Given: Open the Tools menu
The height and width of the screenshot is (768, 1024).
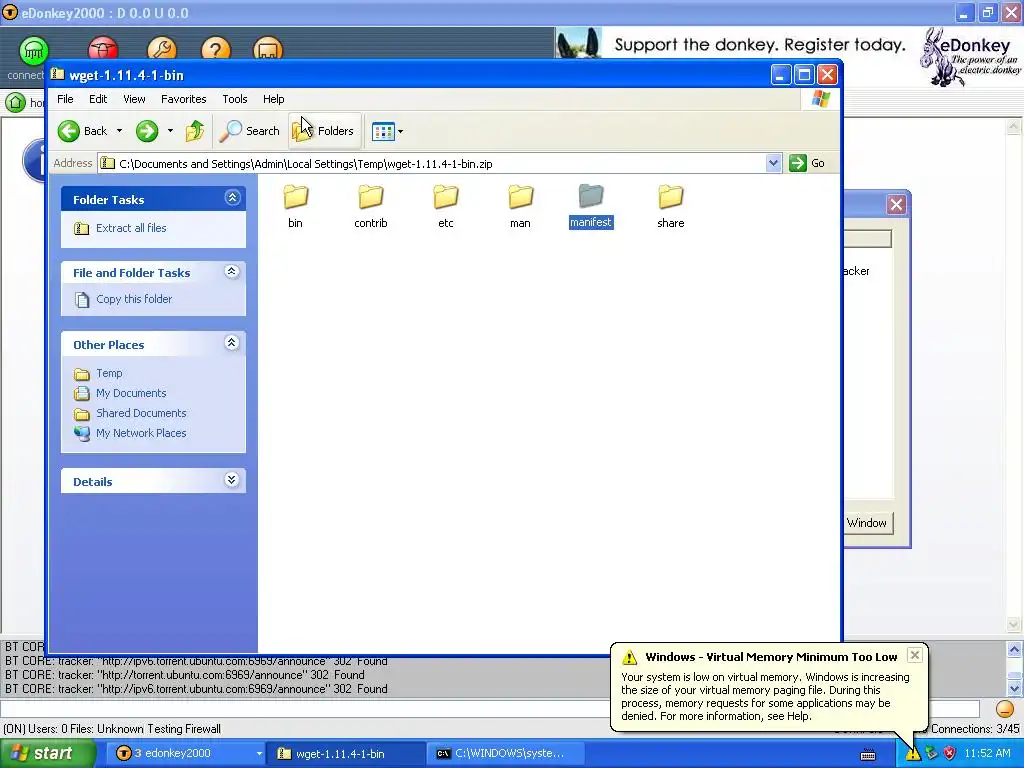Looking at the screenshot, I should 234,99.
